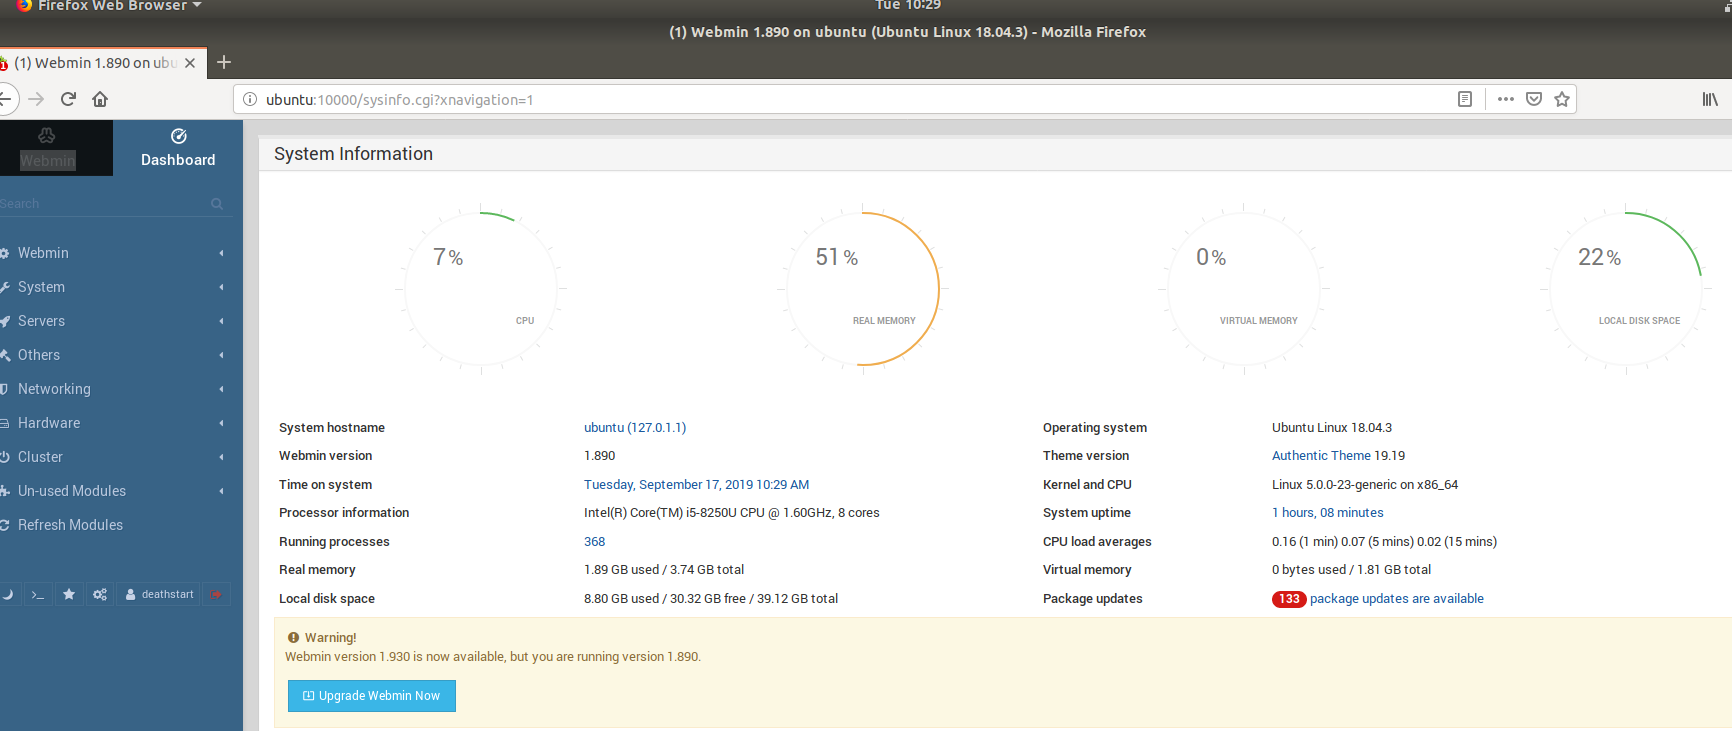Open theme configuration gears icon

click(100, 594)
